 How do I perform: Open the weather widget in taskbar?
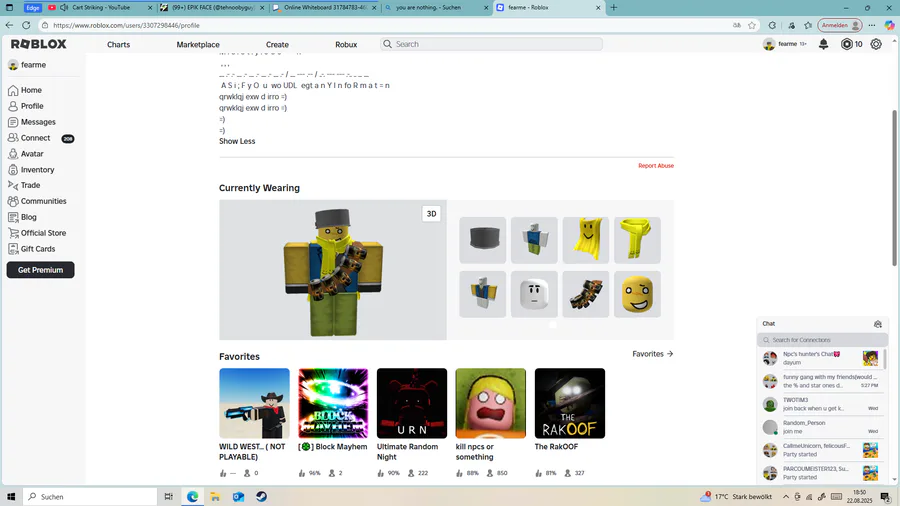[736, 497]
